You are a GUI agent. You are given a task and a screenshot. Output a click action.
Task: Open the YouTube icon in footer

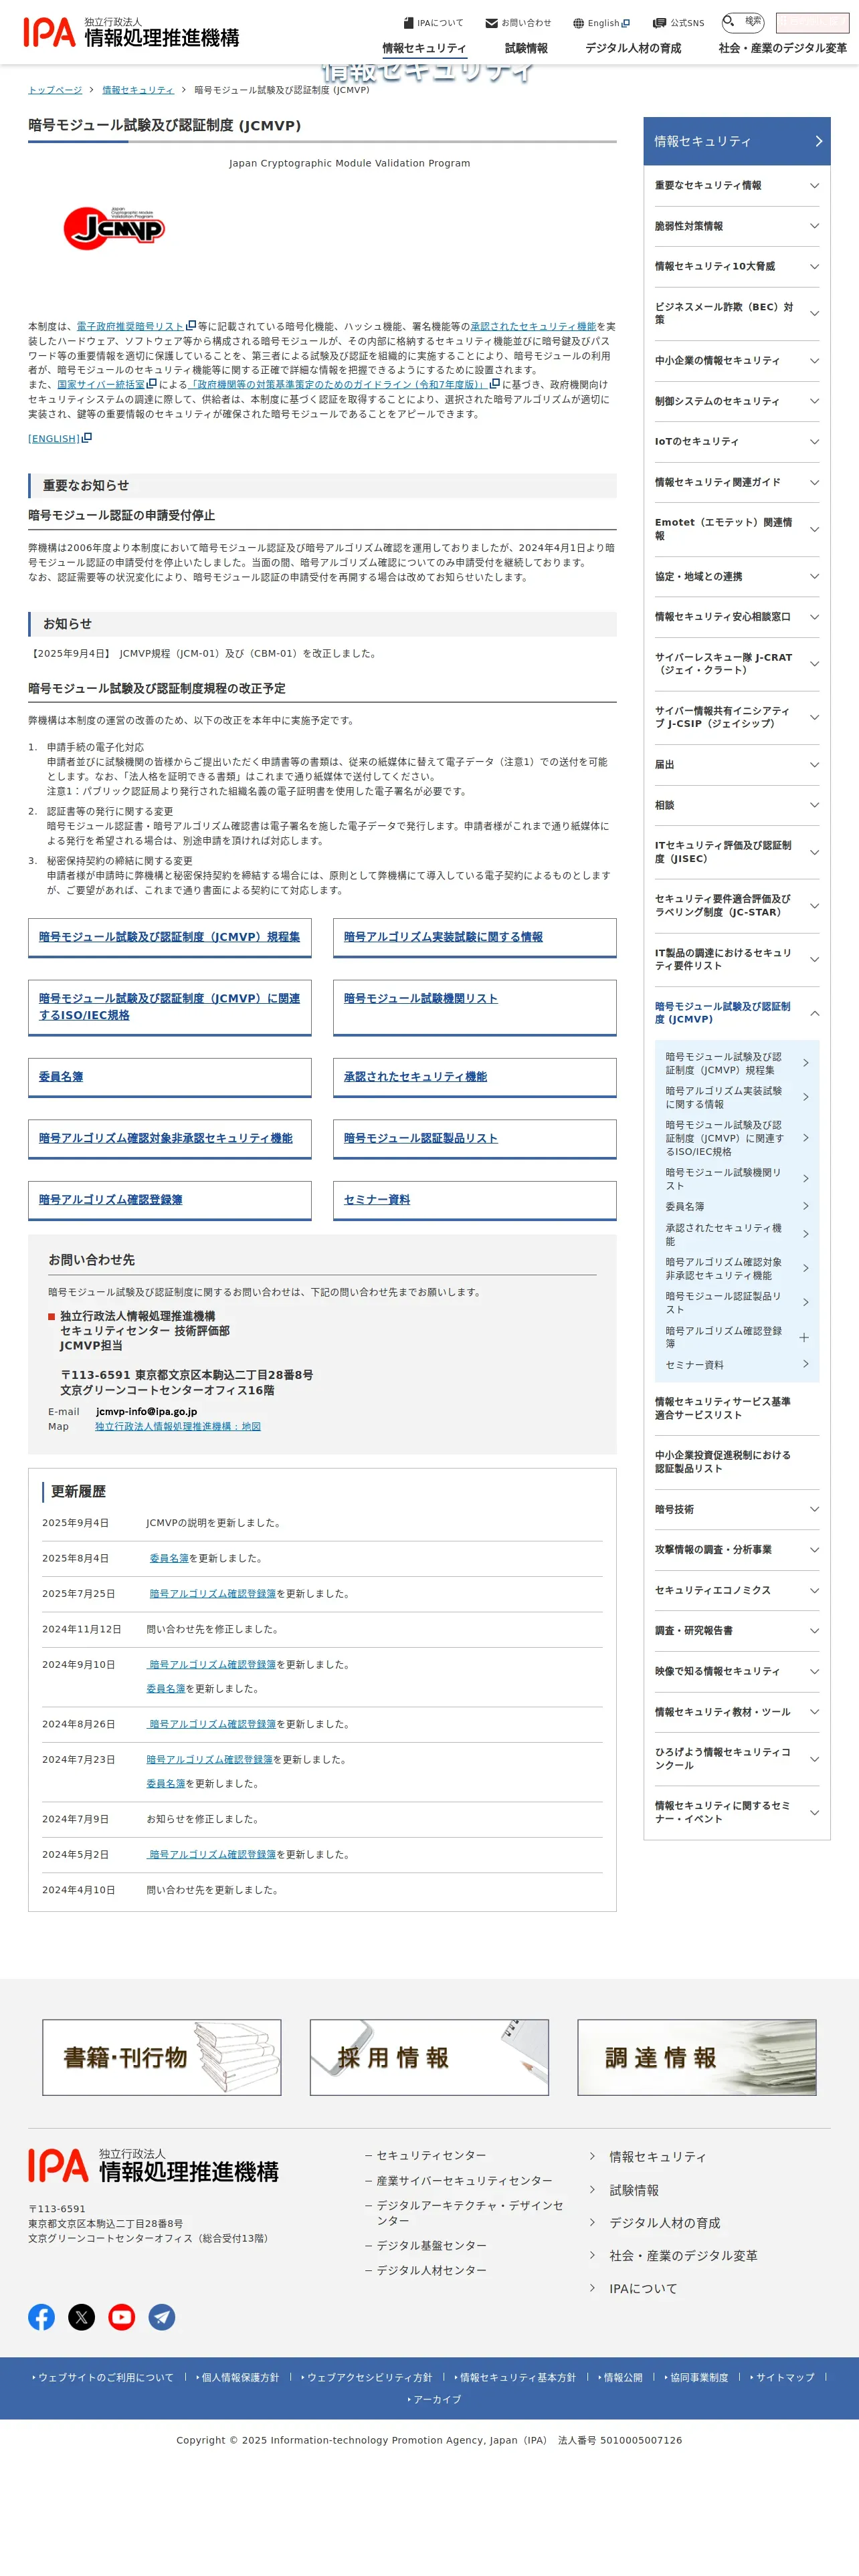click(122, 2317)
